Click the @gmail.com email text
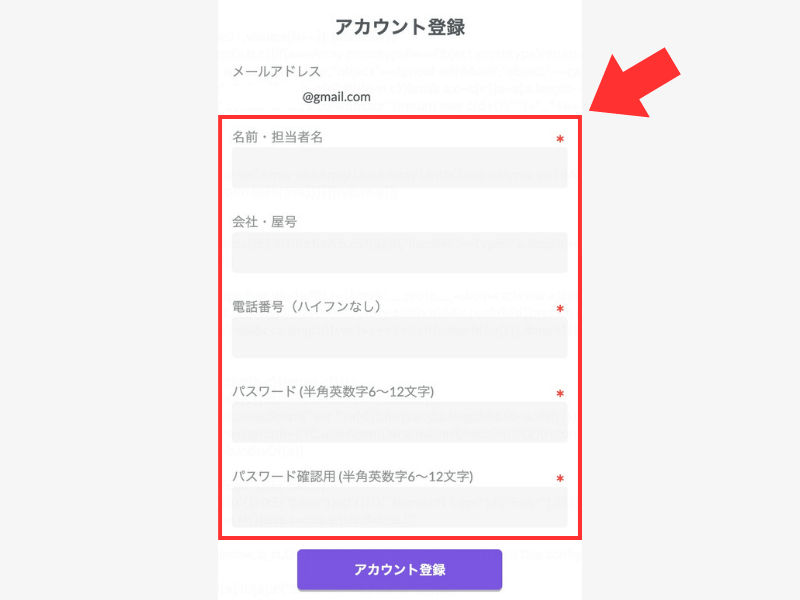800x600 pixels. point(337,97)
